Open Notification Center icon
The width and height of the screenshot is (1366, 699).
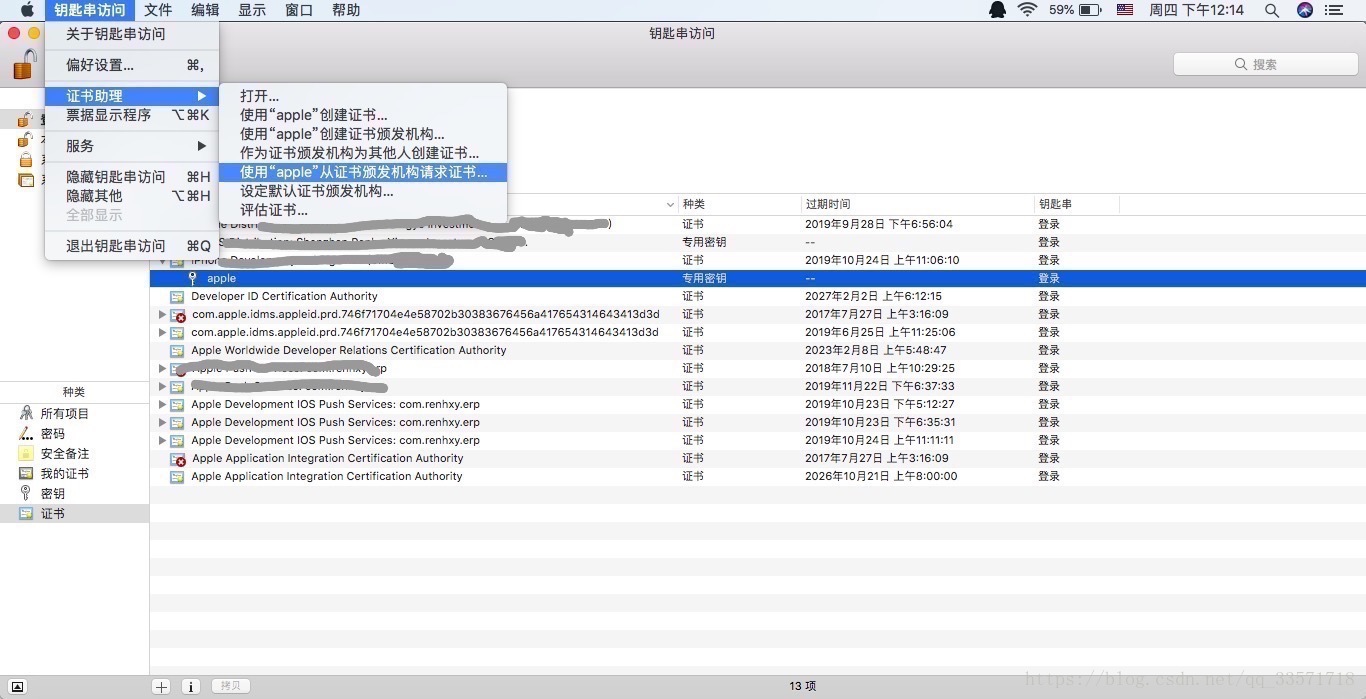[1334, 10]
